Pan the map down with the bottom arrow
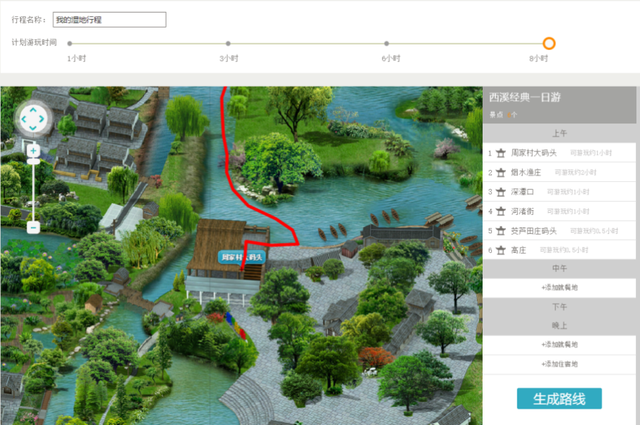The image size is (640, 425). pyautogui.click(x=33, y=128)
